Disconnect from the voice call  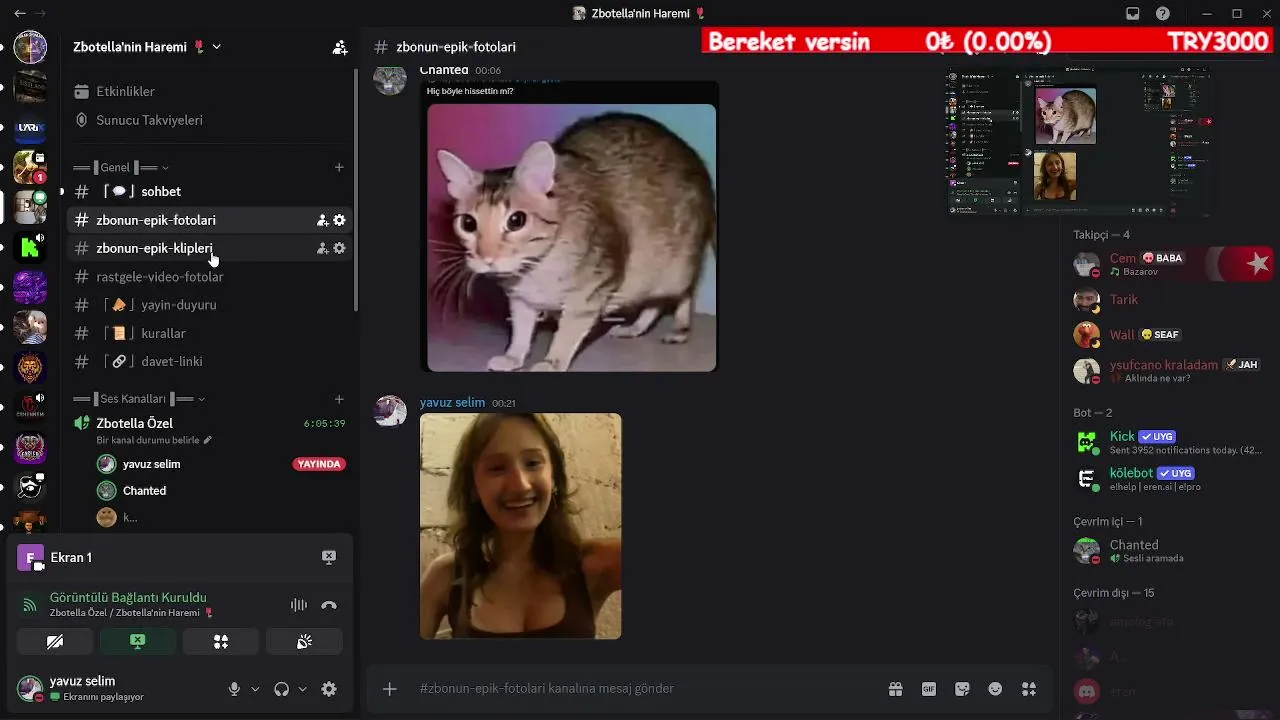[329, 605]
